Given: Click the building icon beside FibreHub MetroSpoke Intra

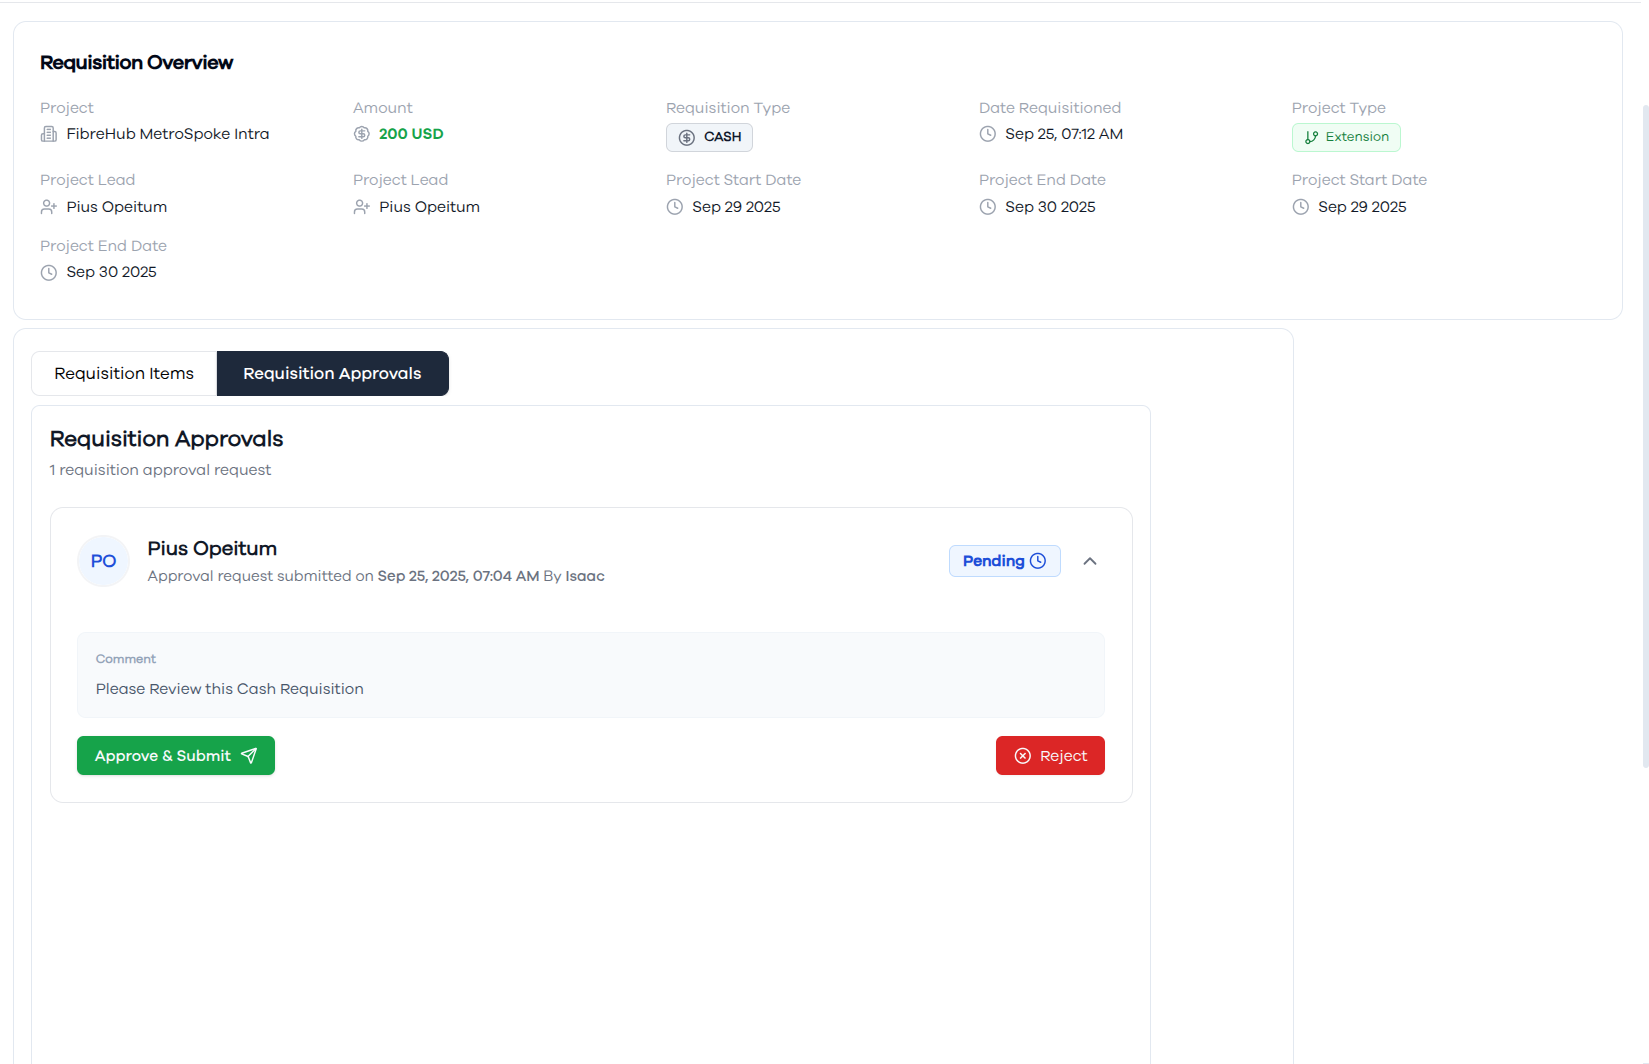Looking at the screenshot, I should (x=48, y=134).
